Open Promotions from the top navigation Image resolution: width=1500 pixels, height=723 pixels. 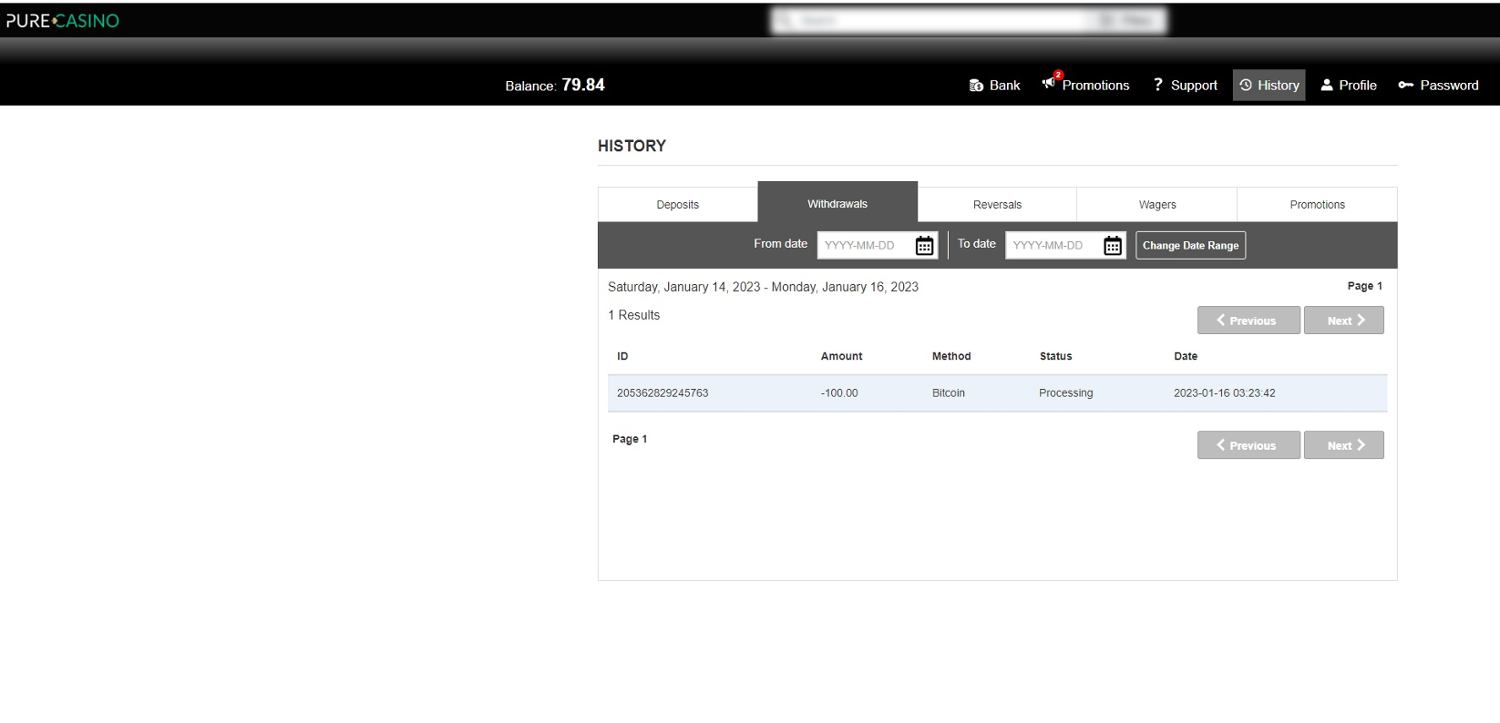[1086, 85]
